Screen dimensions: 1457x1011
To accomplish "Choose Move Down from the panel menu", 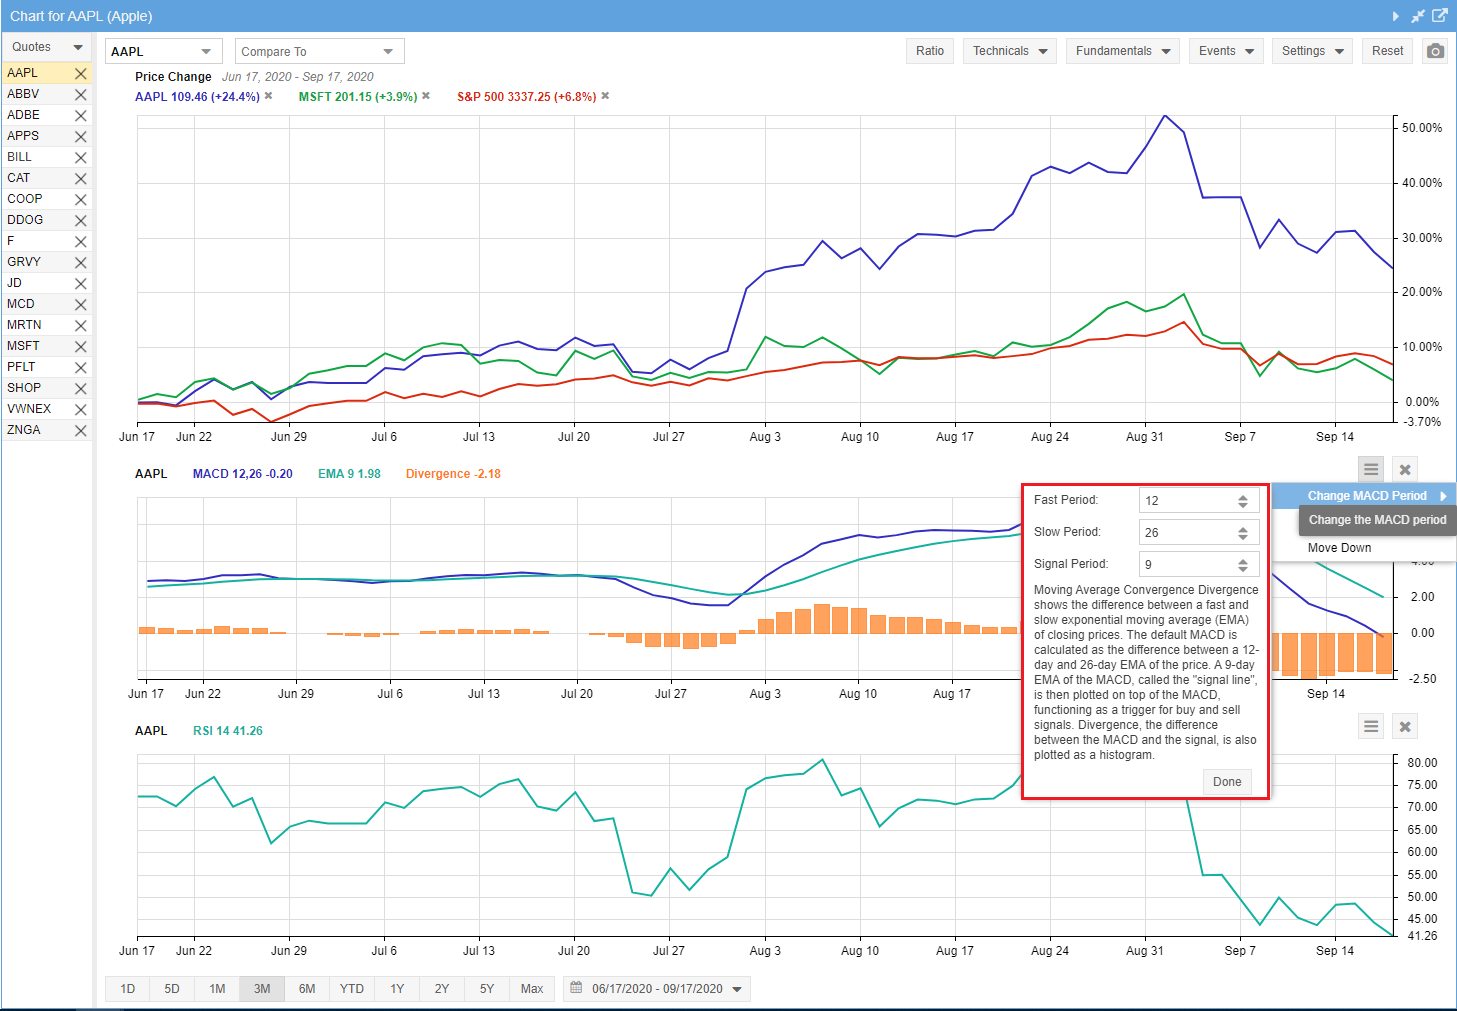I will pos(1339,548).
